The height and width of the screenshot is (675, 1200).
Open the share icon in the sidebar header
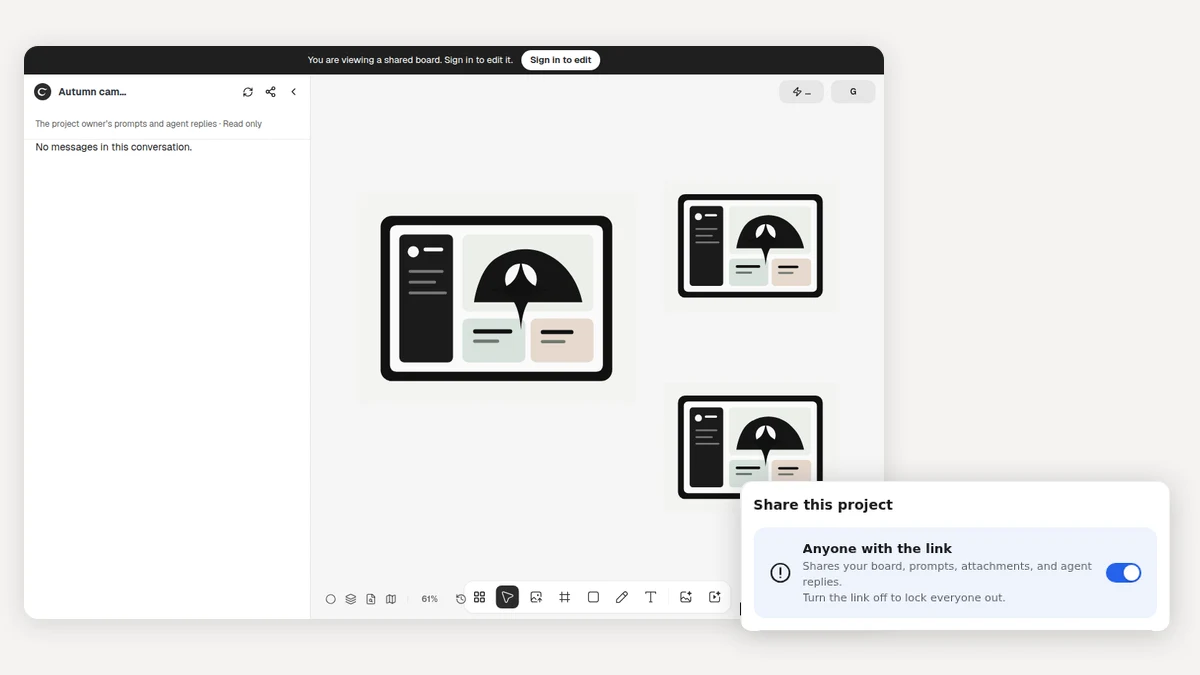click(271, 92)
